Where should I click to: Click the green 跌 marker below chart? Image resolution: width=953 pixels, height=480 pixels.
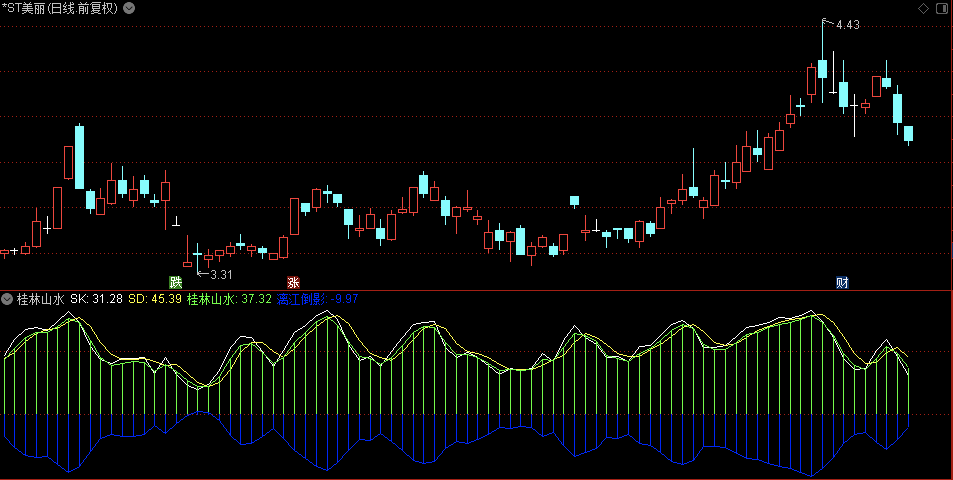click(175, 282)
